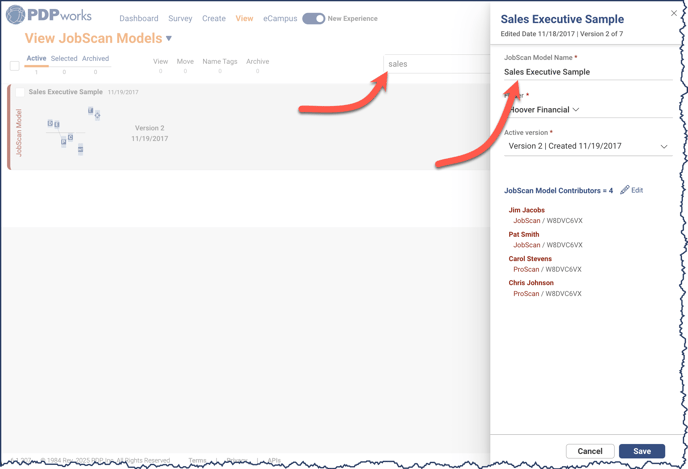Click the JobScan Model Name field

coord(587,72)
